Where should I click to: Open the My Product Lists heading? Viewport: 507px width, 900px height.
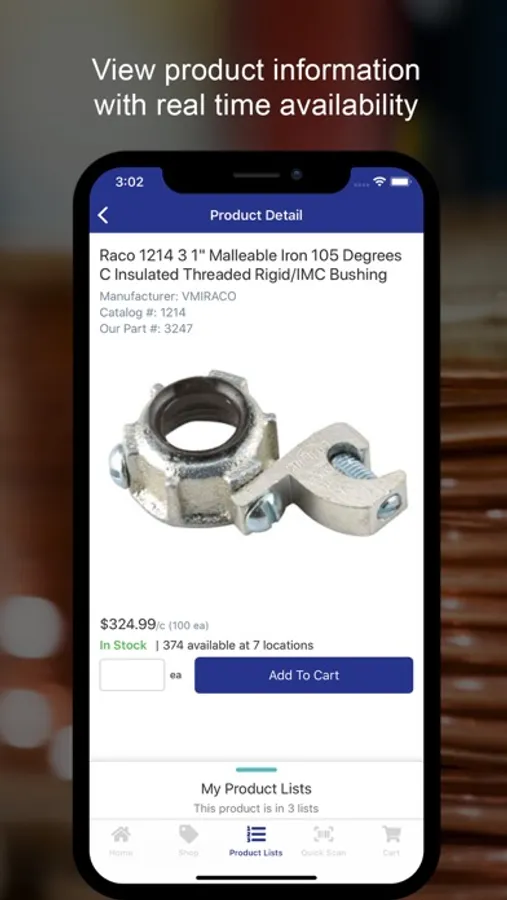(x=256, y=789)
